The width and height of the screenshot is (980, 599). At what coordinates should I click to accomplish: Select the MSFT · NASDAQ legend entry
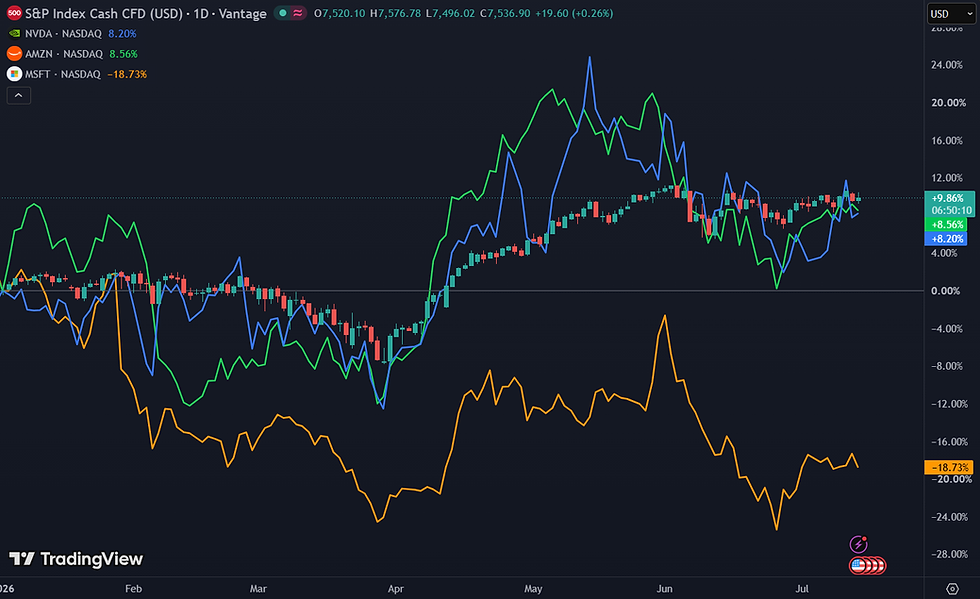coord(62,74)
